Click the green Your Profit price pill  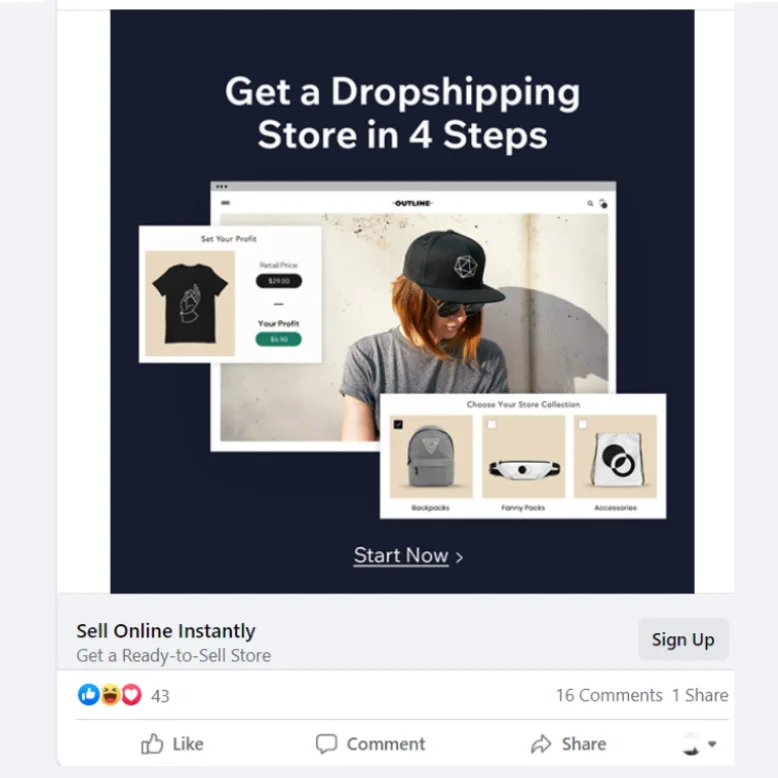point(278,339)
